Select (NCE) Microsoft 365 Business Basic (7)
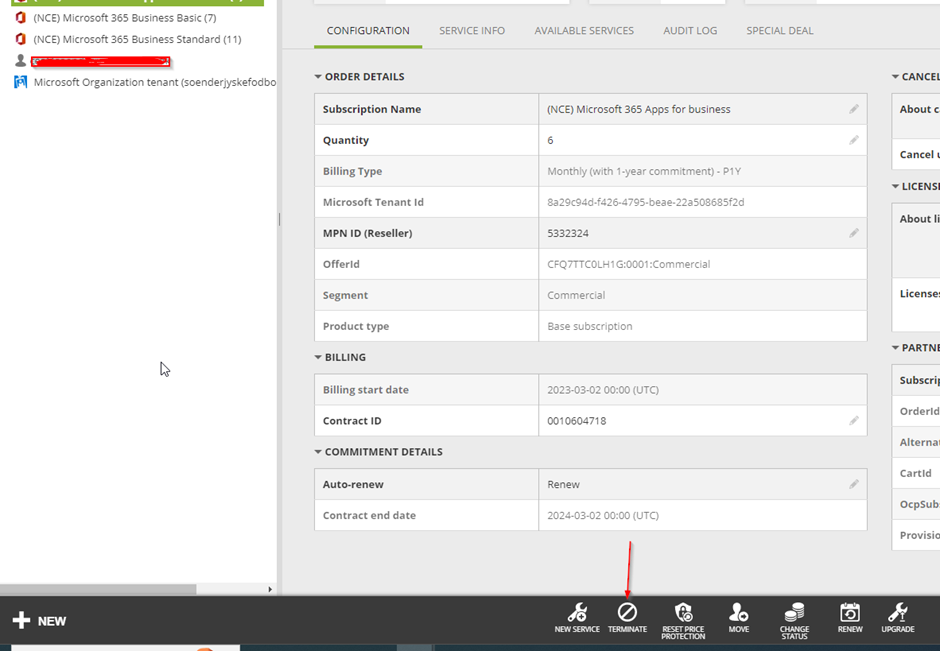Screen dimensions: 940x651 (x=125, y=18)
